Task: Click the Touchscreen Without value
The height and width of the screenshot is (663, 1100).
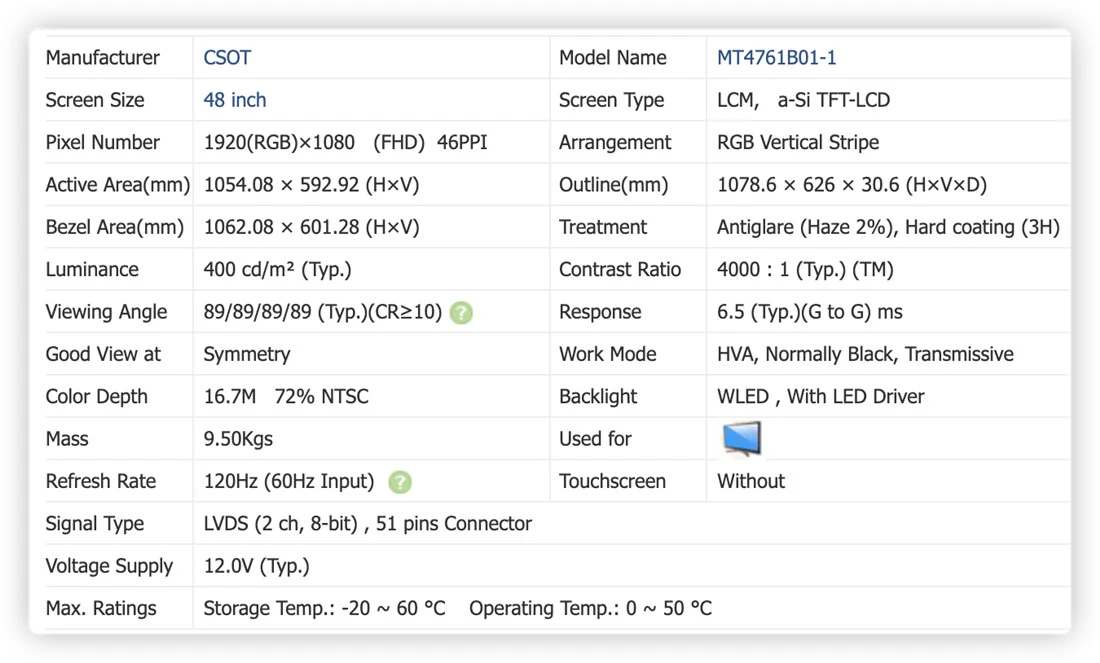Action: point(751,481)
